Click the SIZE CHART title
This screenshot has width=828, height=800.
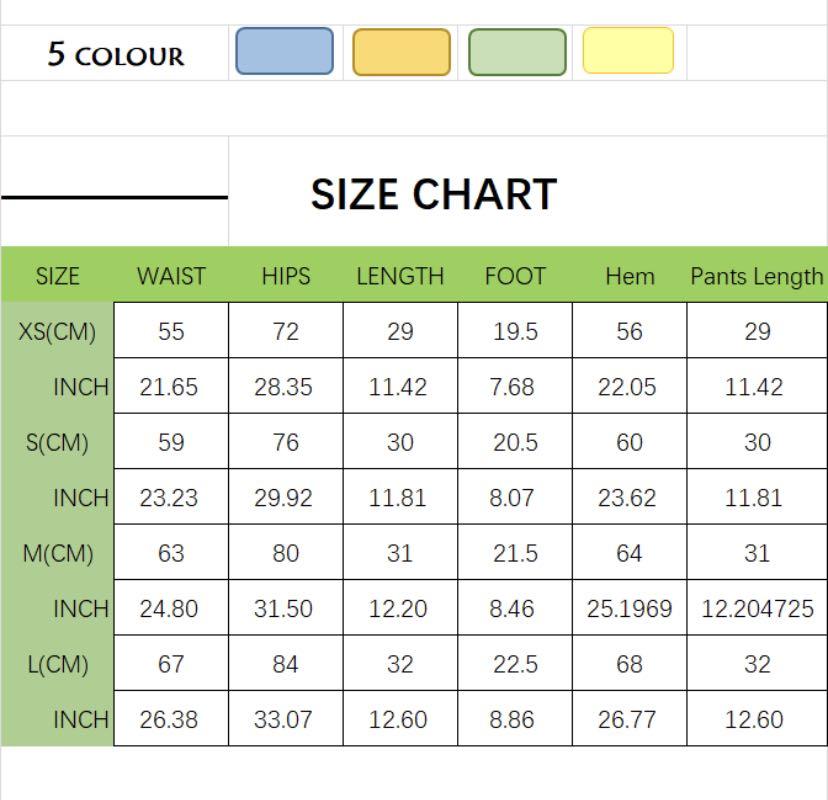coord(433,194)
